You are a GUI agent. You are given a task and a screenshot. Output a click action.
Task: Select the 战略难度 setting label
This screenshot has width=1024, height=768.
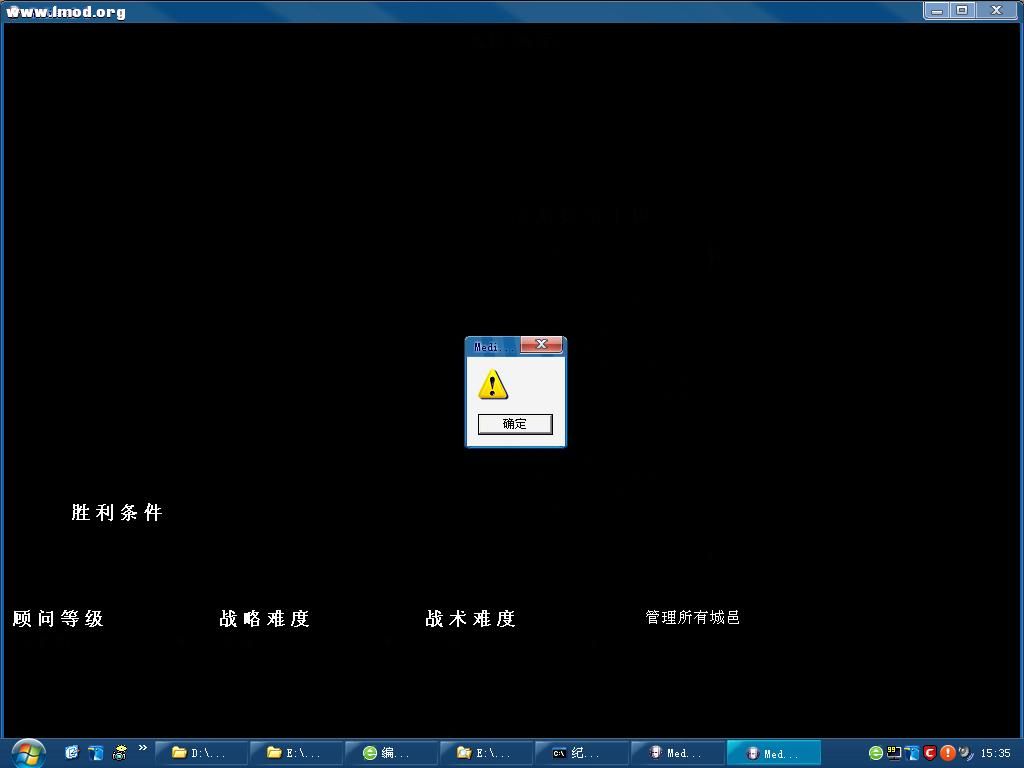[265, 619]
